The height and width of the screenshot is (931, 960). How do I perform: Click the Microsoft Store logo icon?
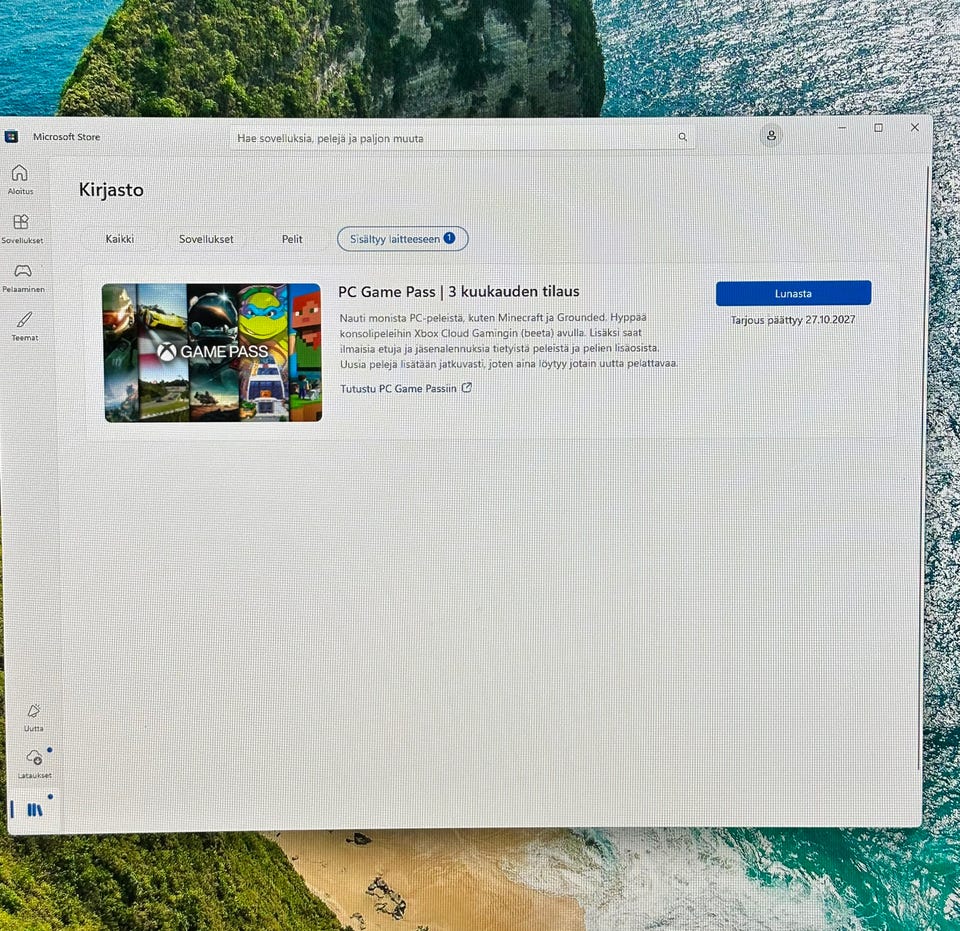(11, 136)
